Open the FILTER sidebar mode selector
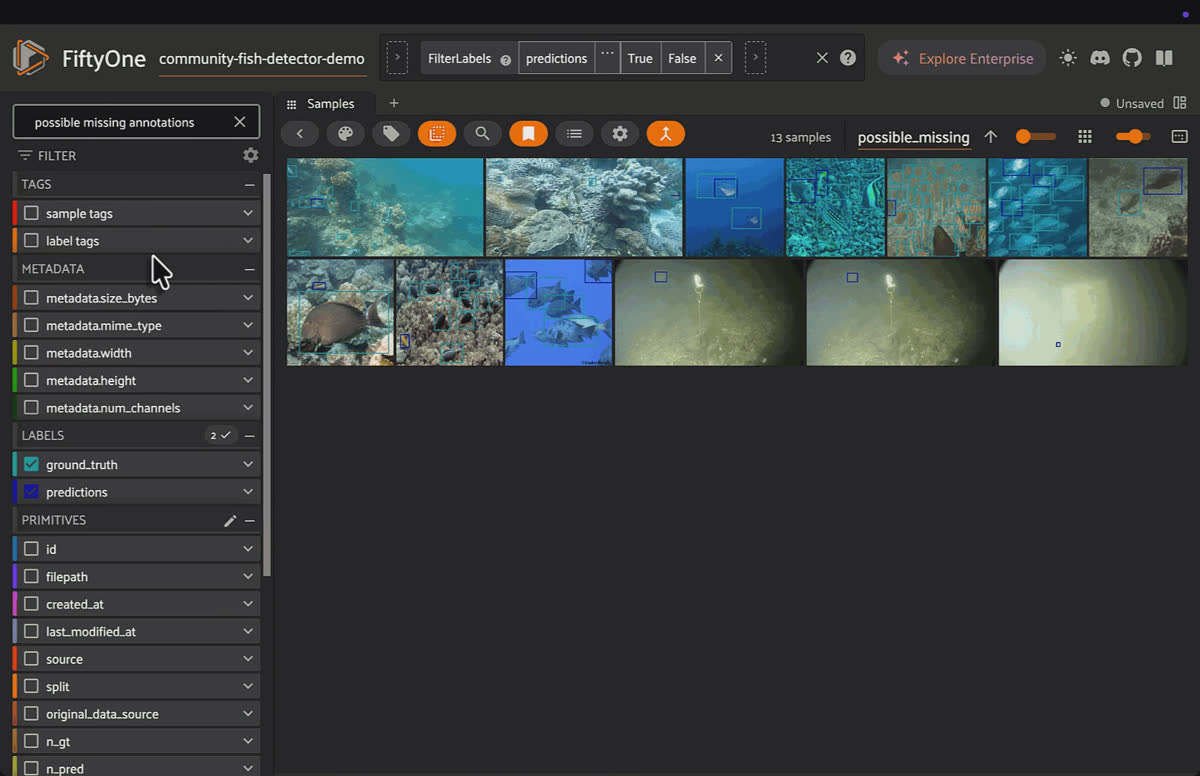Screen dimensions: 1200x776 tap(47, 155)
